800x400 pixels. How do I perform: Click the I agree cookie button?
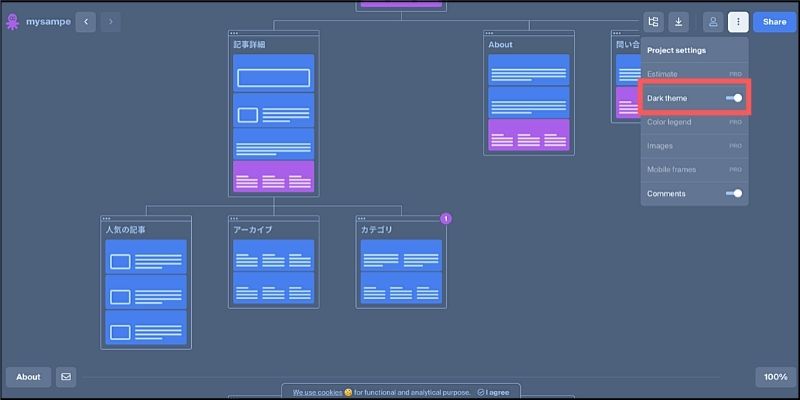point(493,392)
